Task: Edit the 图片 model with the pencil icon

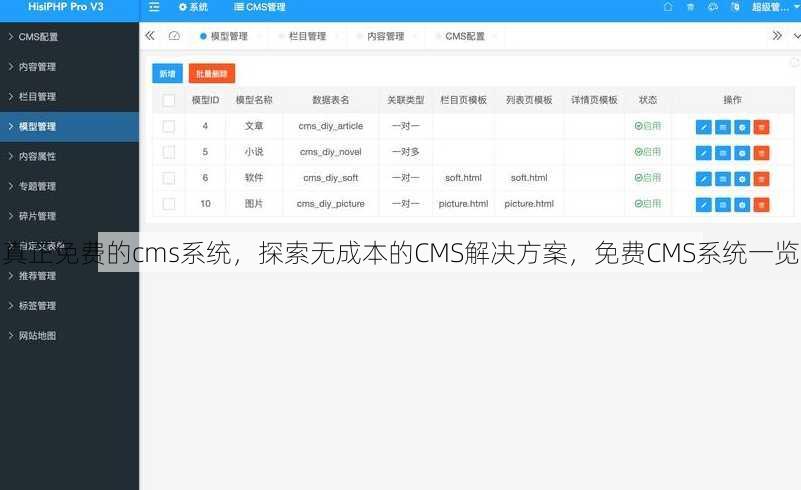Action: (703, 205)
